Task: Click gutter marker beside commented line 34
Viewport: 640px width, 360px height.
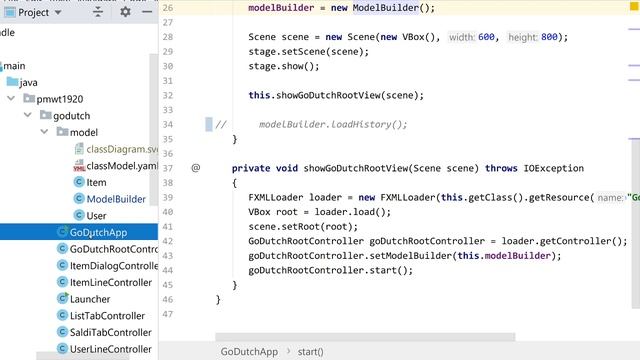Action: click(x=209, y=124)
